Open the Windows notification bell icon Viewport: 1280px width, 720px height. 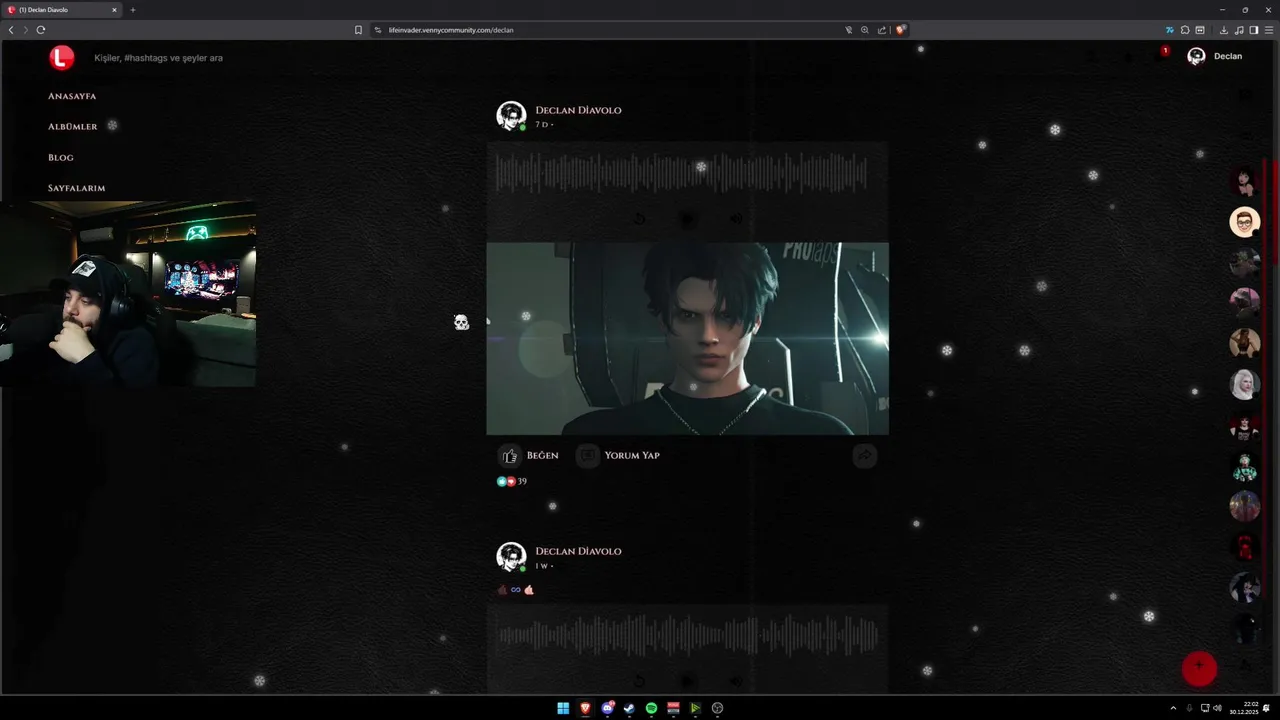1267,708
